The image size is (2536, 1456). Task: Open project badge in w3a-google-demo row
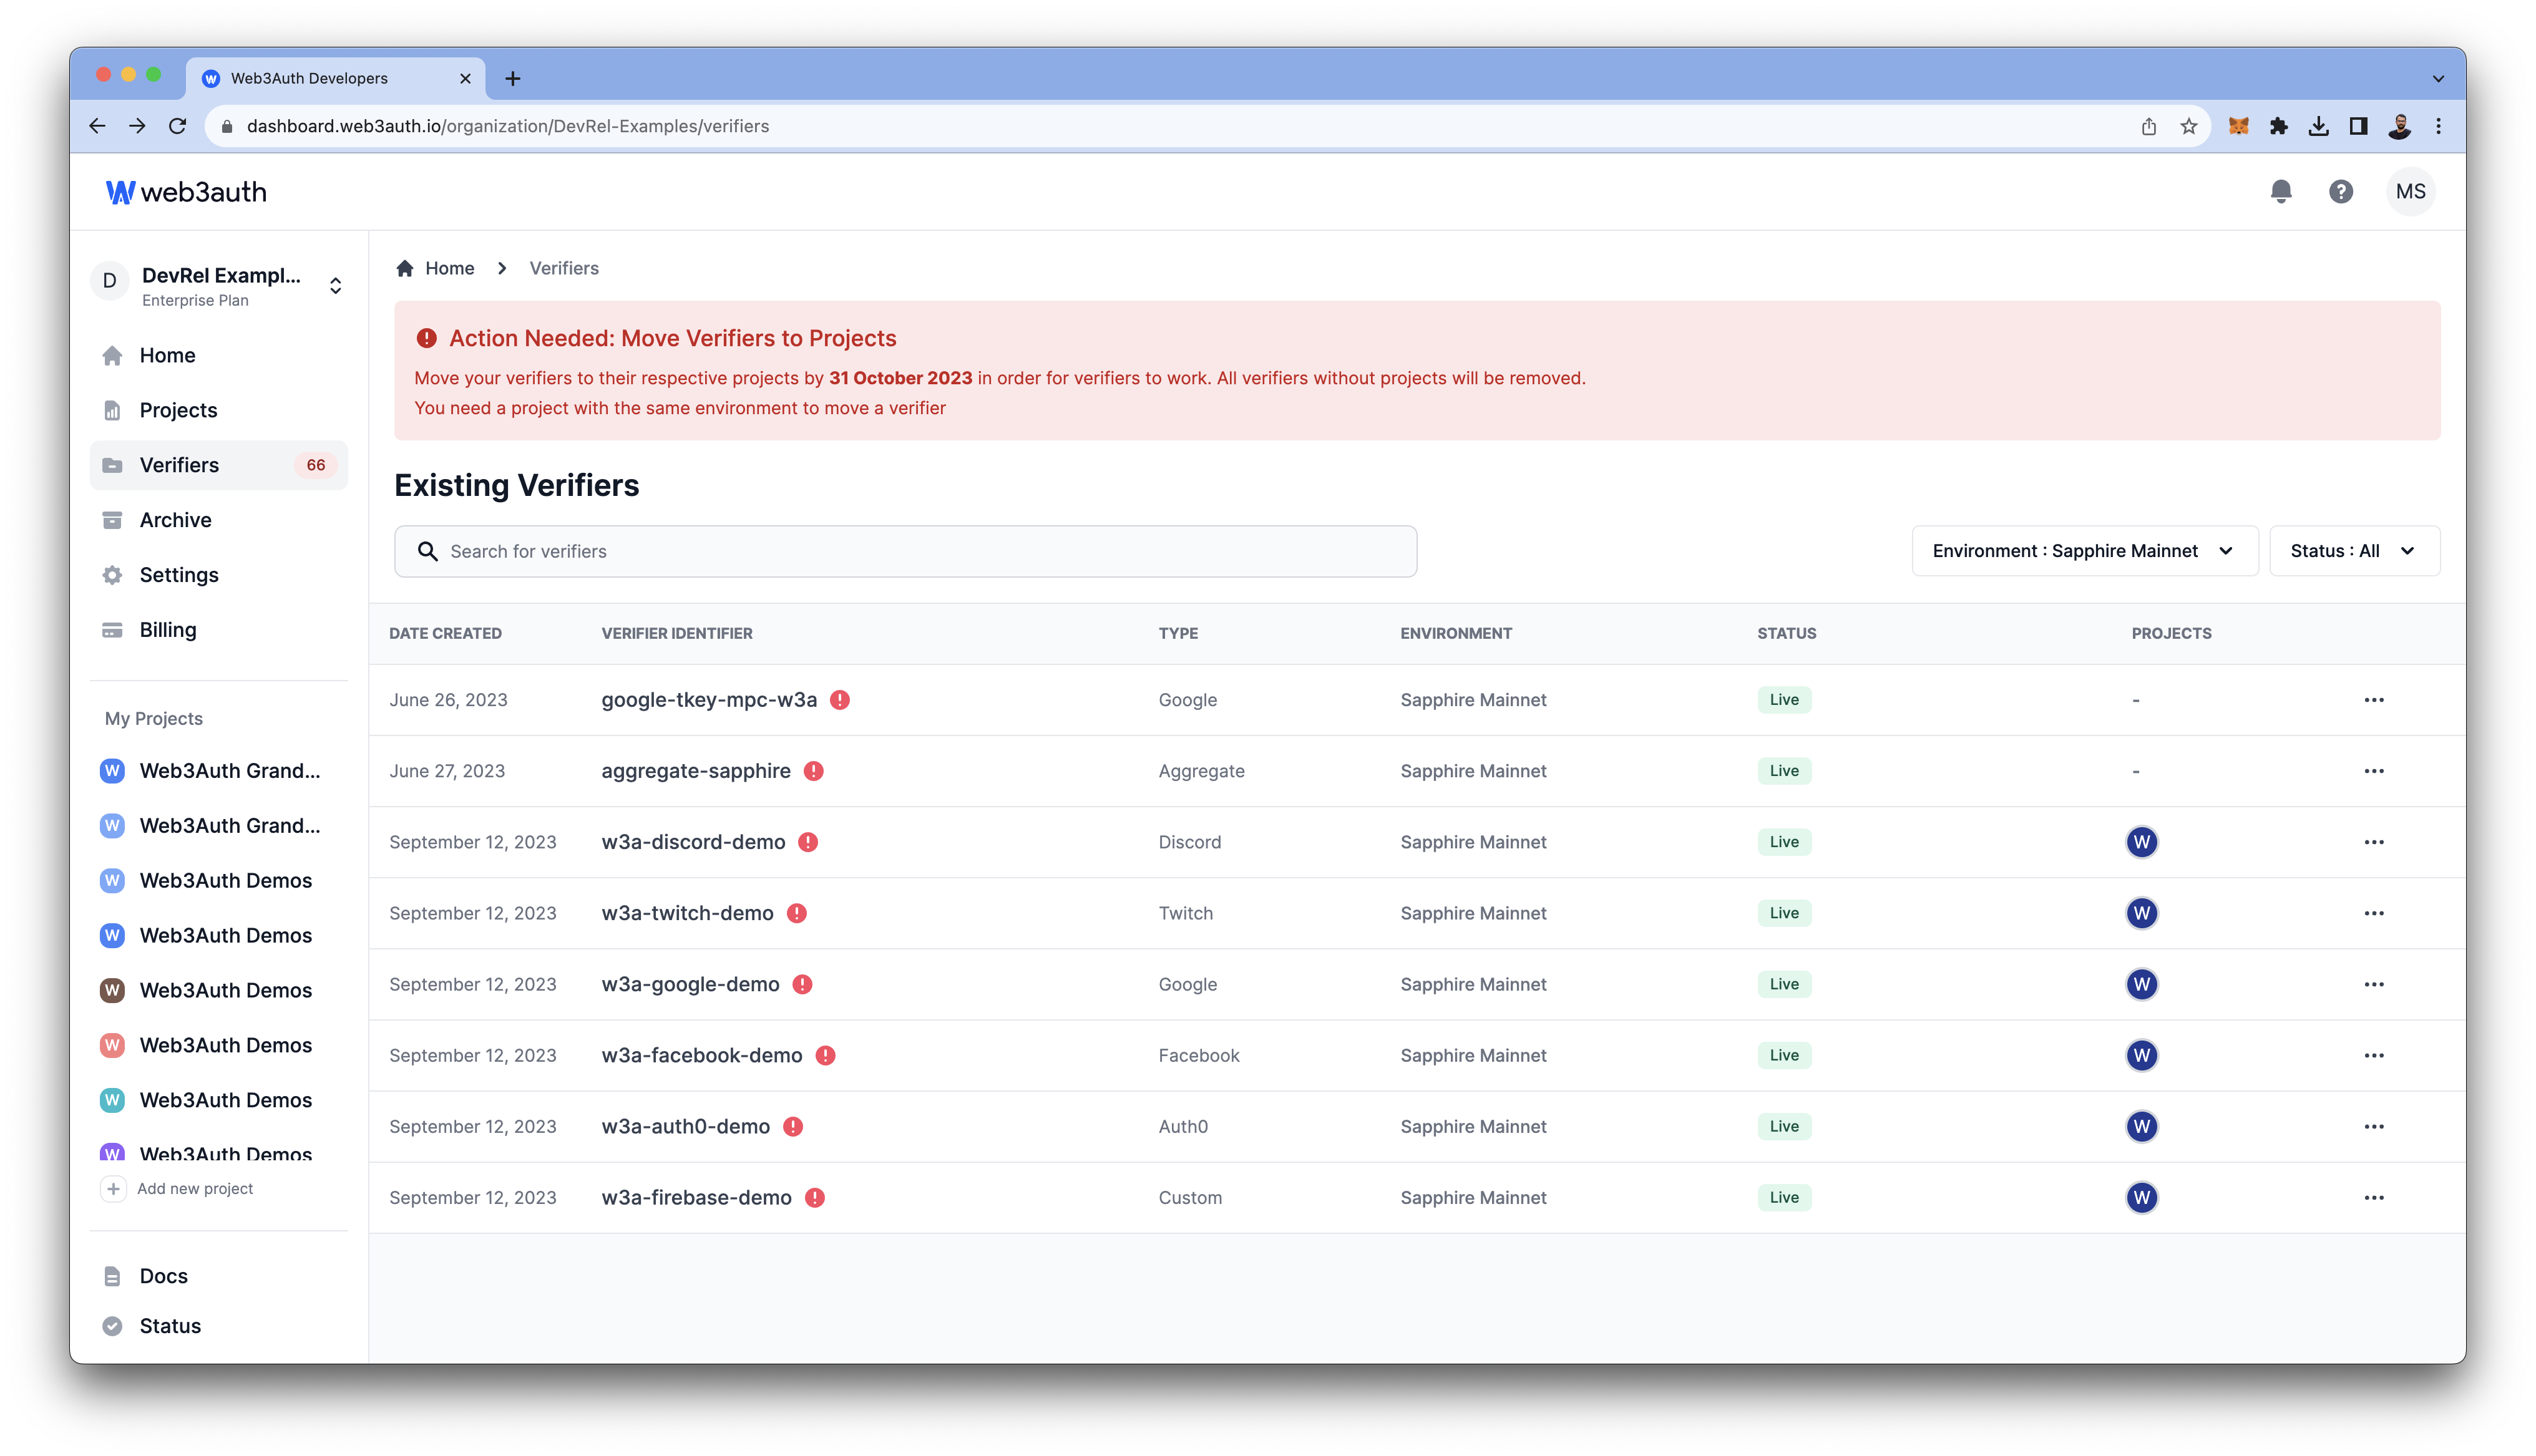coord(2141,984)
